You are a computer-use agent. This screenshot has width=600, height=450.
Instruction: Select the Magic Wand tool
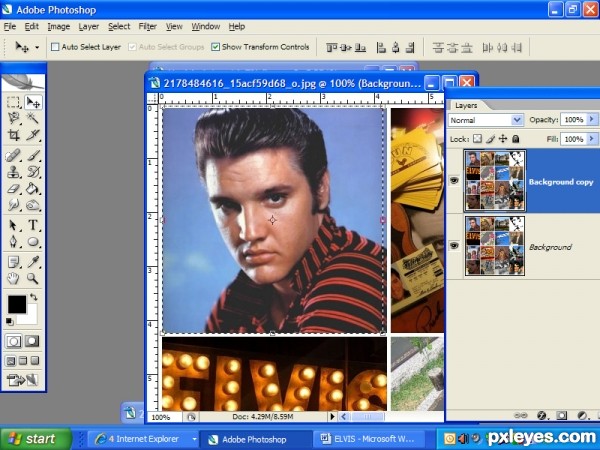pyautogui.click(x=33, y=118)
